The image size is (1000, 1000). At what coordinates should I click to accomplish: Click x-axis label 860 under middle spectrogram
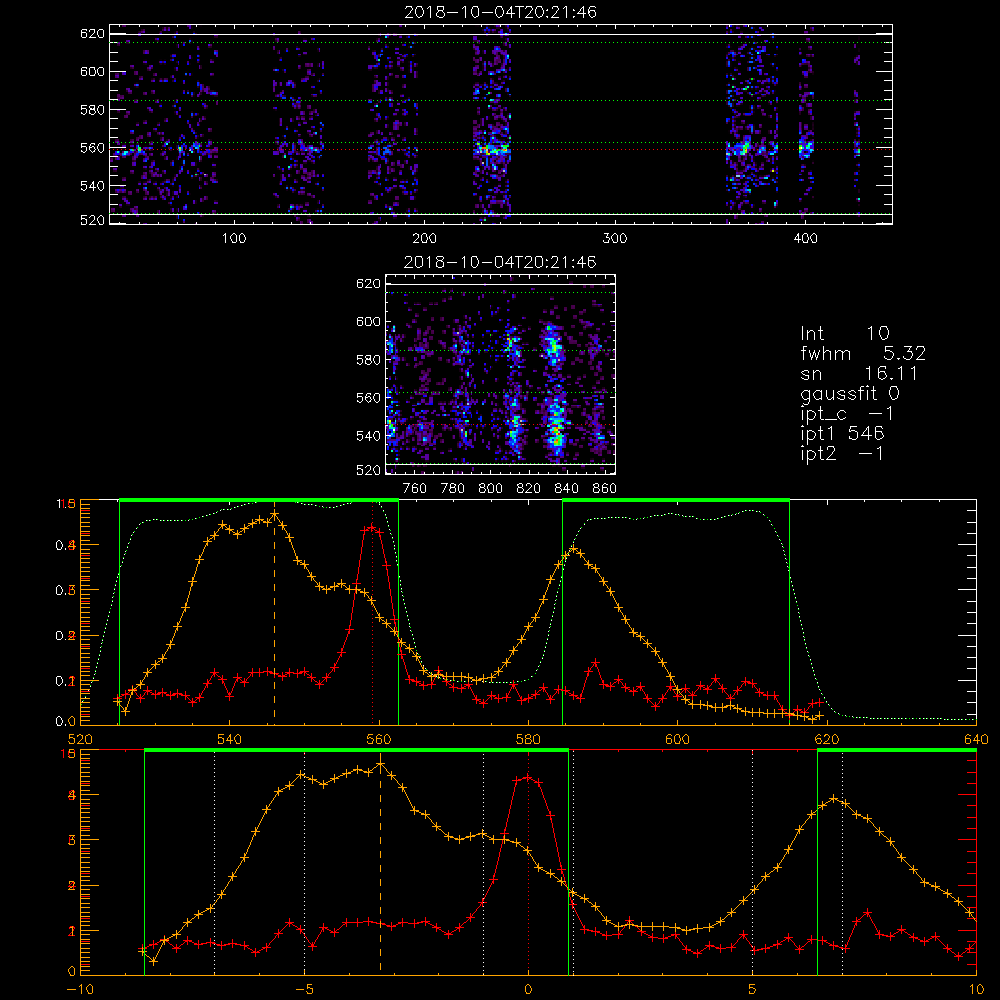click(x=605, y=489)
